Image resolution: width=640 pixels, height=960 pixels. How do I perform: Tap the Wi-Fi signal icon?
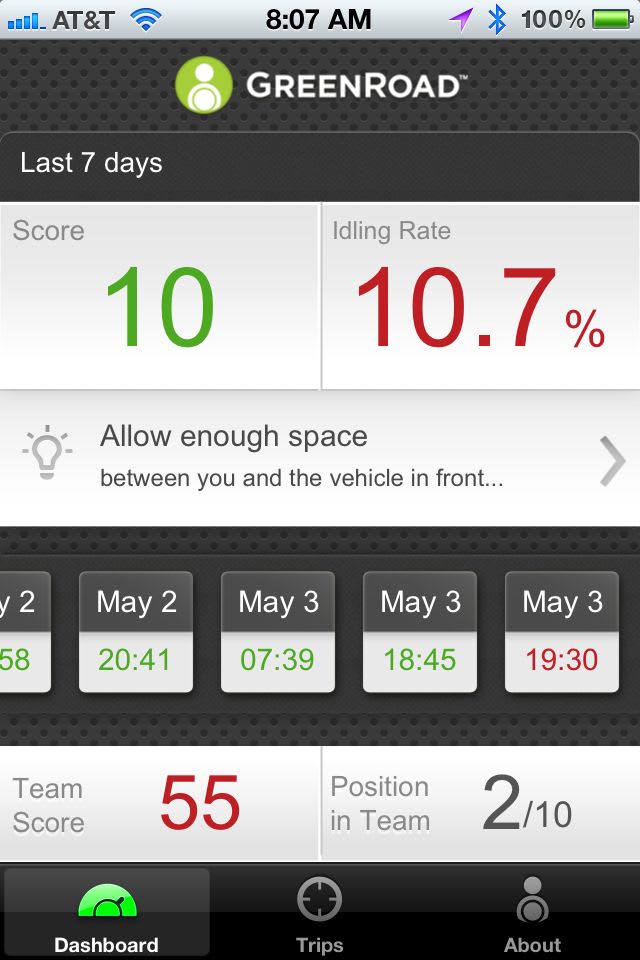pyautogui.click(x=146, y=19)
